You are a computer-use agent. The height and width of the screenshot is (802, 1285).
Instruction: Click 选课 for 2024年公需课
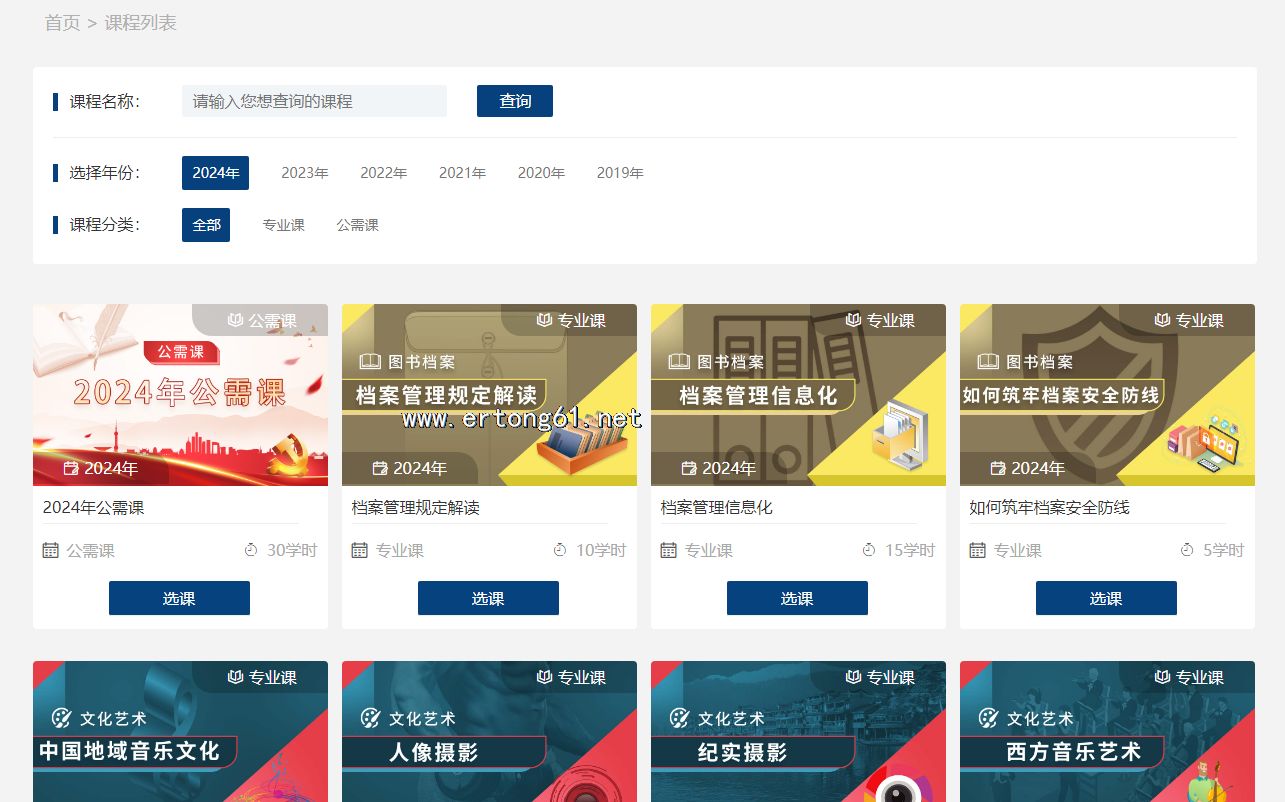179,598
